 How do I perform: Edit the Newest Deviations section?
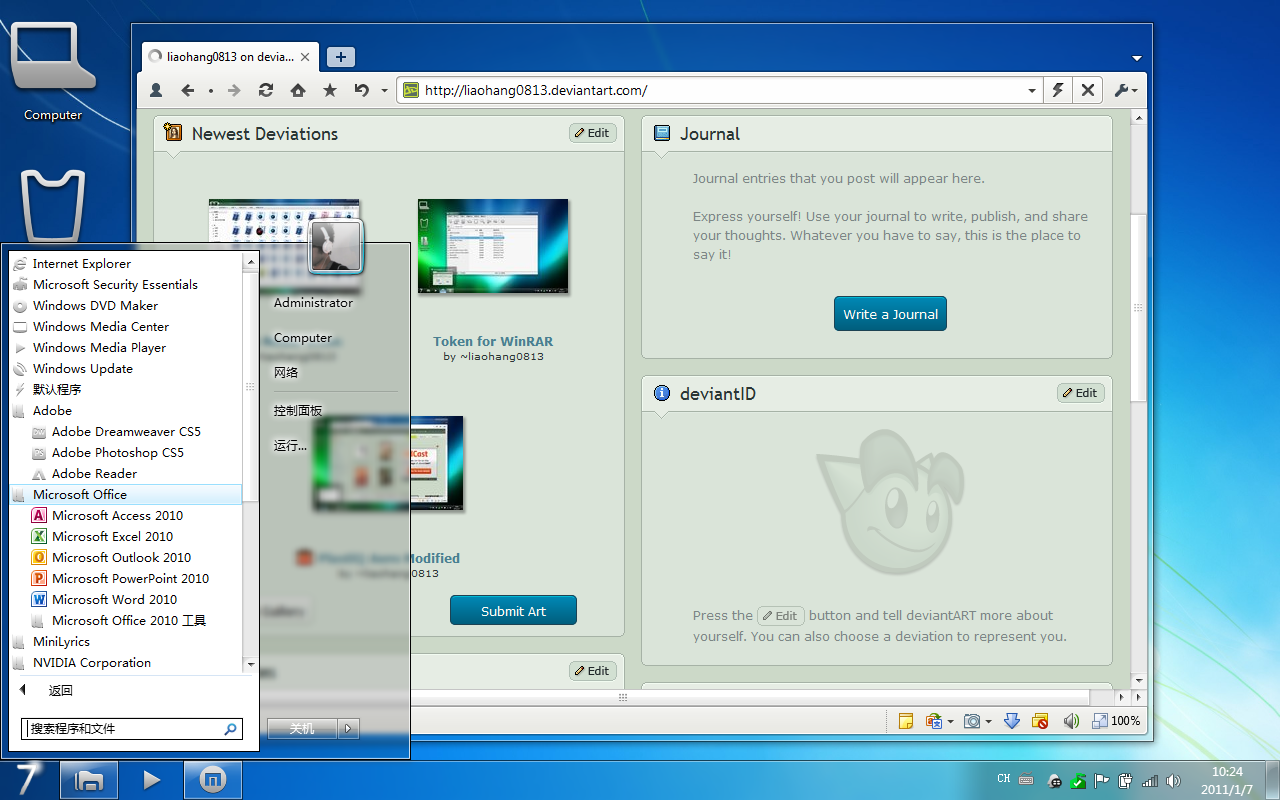point(593,133)
